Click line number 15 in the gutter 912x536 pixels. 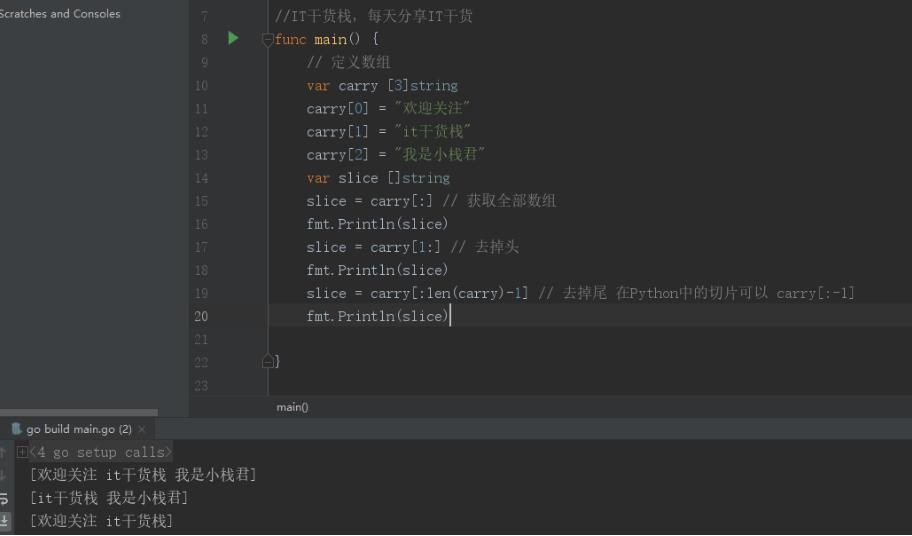201,201
